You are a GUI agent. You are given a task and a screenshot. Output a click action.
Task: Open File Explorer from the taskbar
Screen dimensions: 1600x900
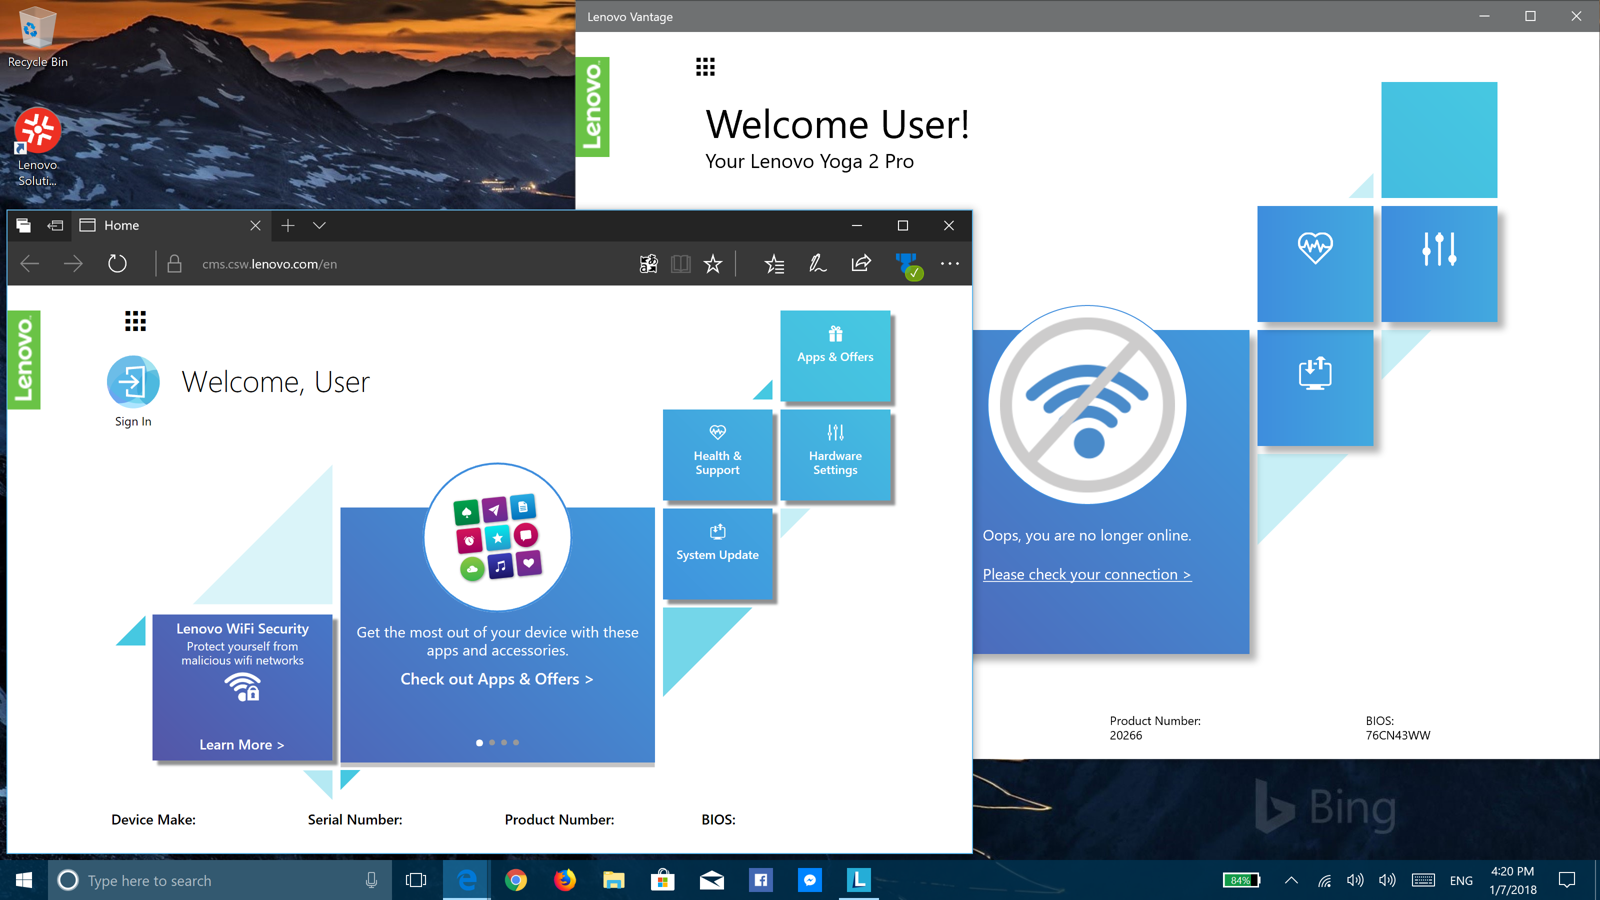(x=614, y=881)
